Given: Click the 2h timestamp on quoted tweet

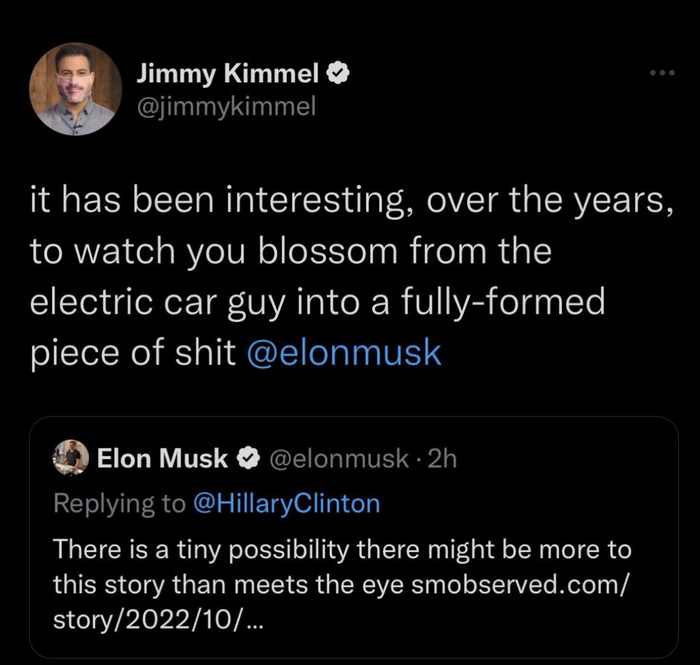Looking at the screenshot, I should coord(441,459).
